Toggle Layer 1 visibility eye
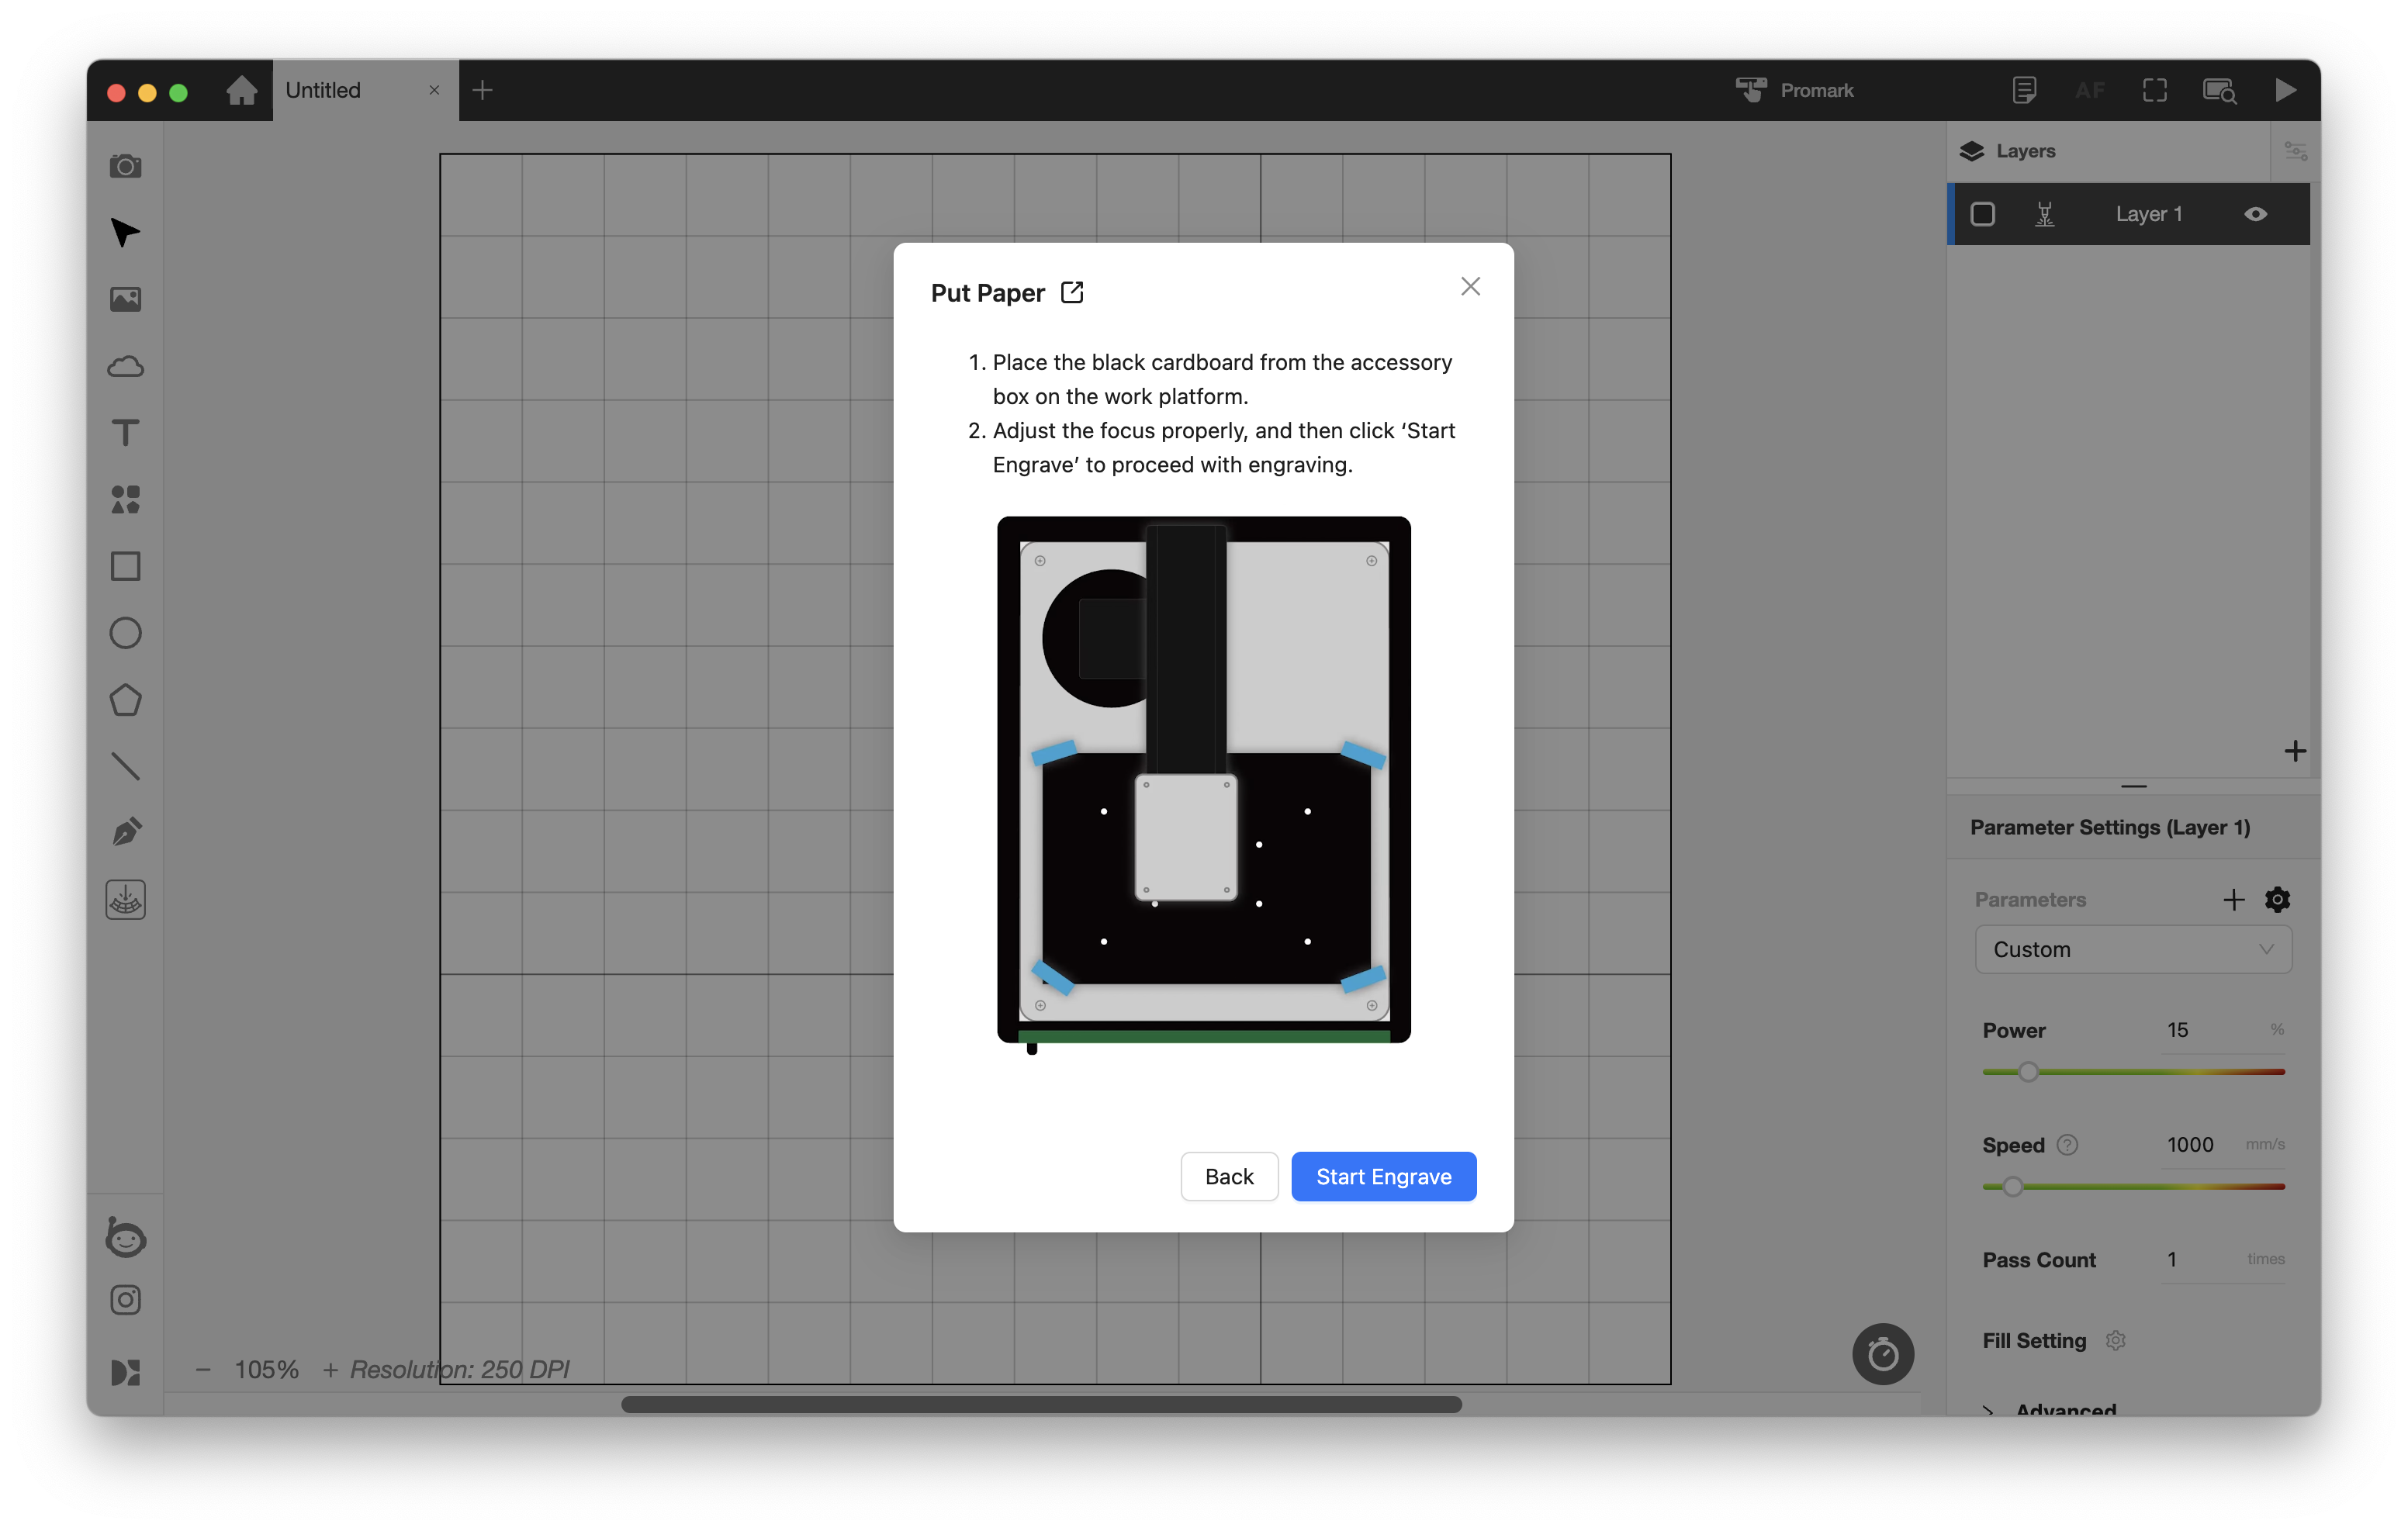The width and height of the screenshot is (2408, 1531). click(x=2255, y=214)
